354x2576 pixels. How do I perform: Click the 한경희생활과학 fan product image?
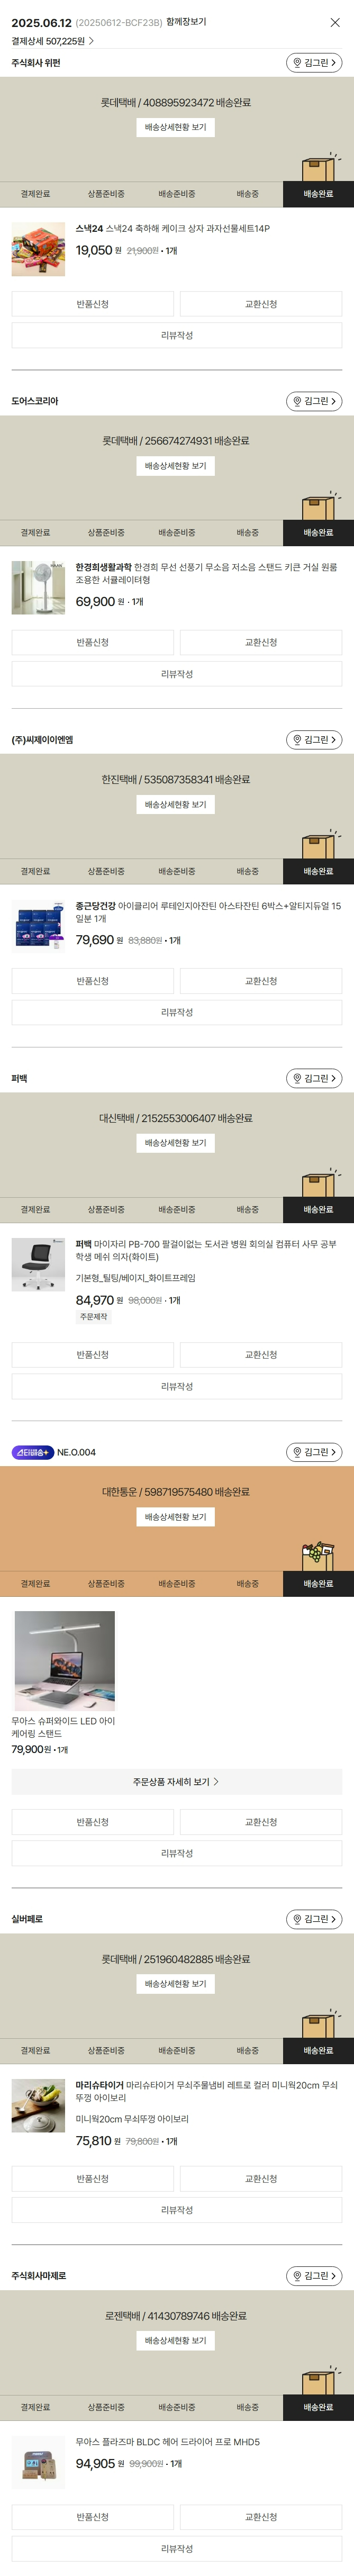click(x=38, y=587)
